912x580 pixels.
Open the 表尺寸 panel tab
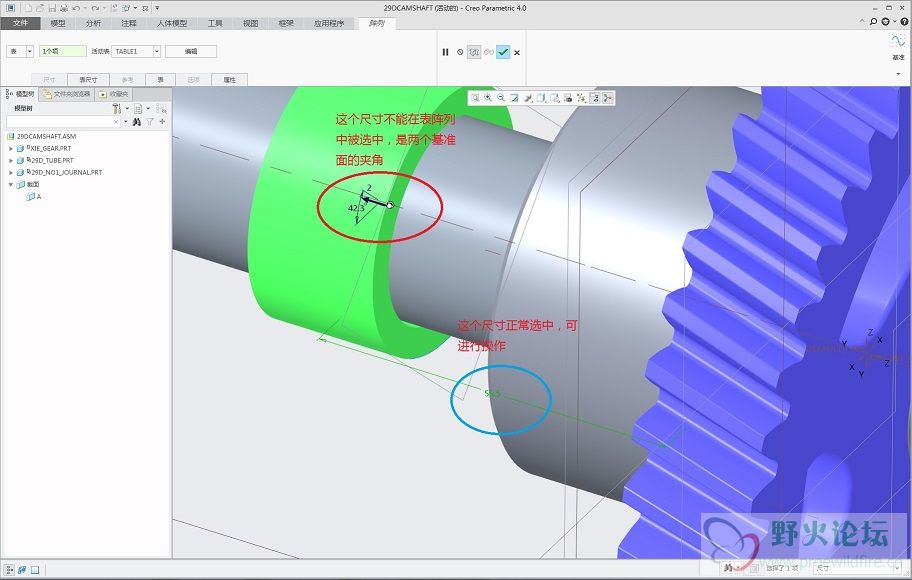pyautogui.click(x=88, y=80)
